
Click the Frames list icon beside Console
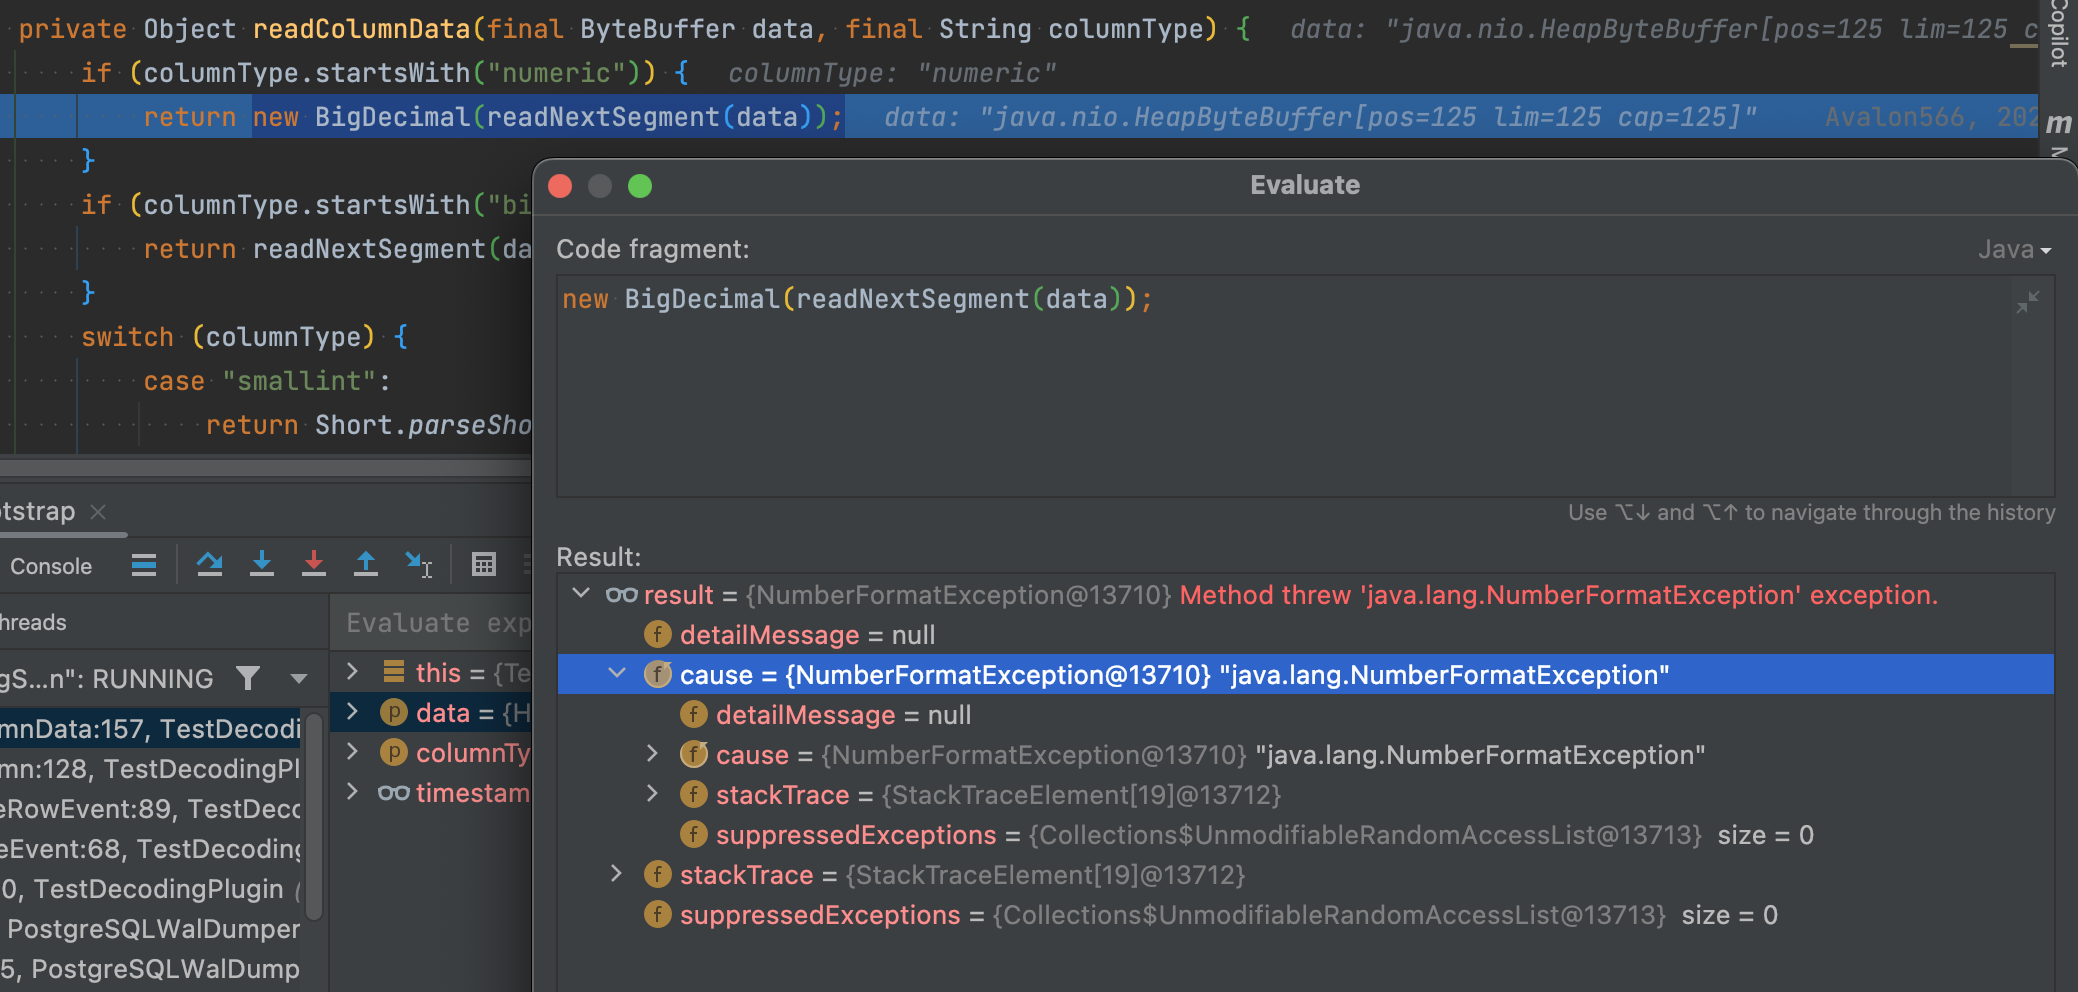[x=144, y=565]
